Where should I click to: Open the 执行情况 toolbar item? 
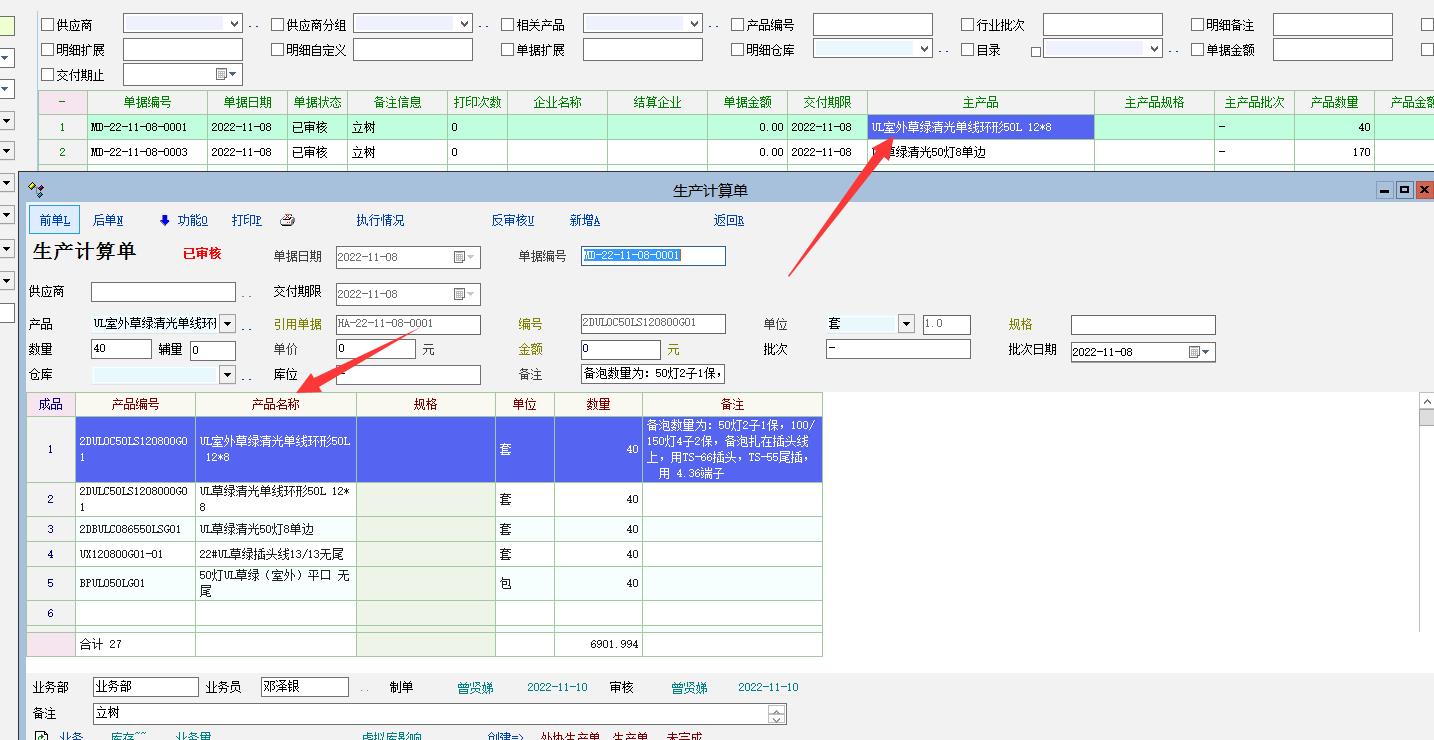point(380,221)
